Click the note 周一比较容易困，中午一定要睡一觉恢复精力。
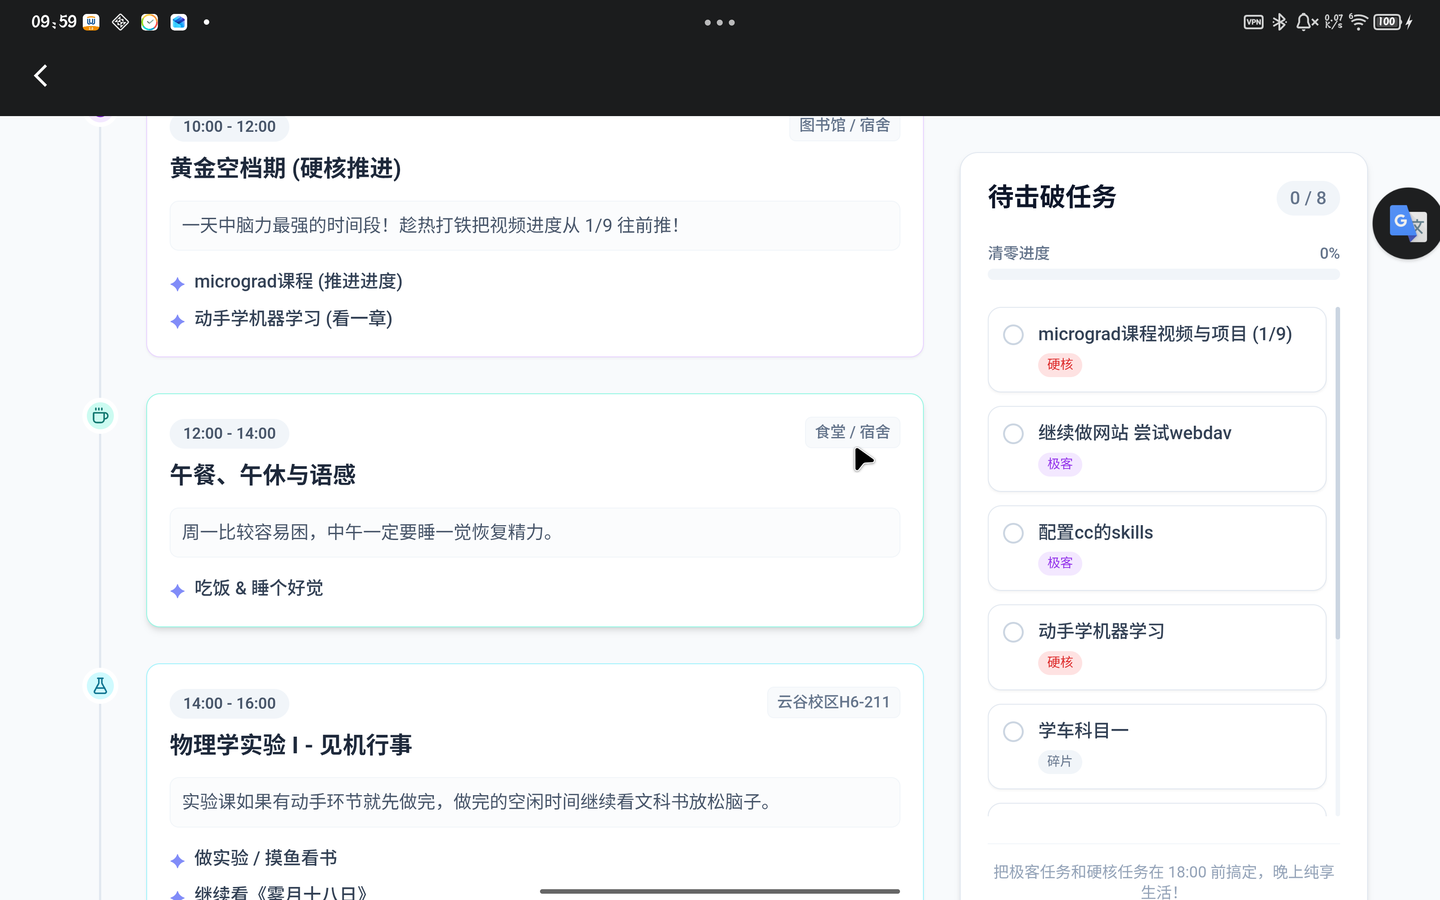 535,532
